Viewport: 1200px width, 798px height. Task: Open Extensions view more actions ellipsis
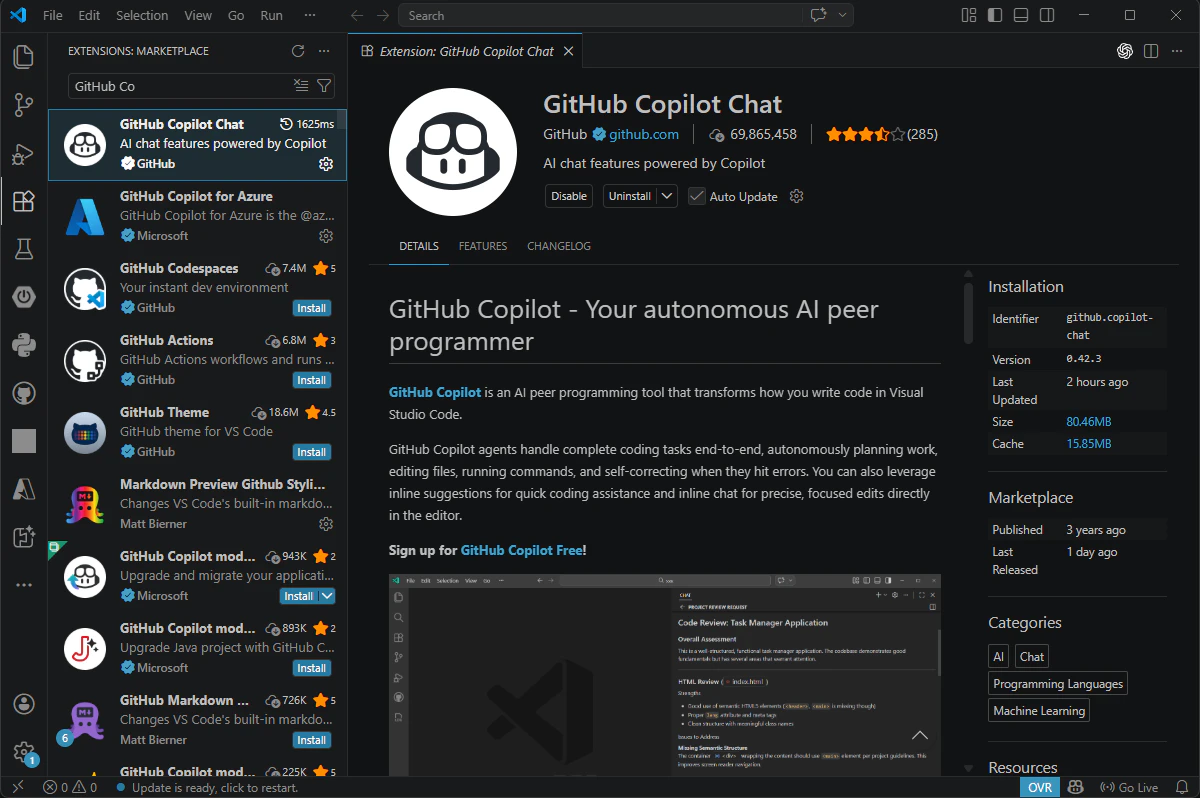pyautogui.click(x=323, y=51)
